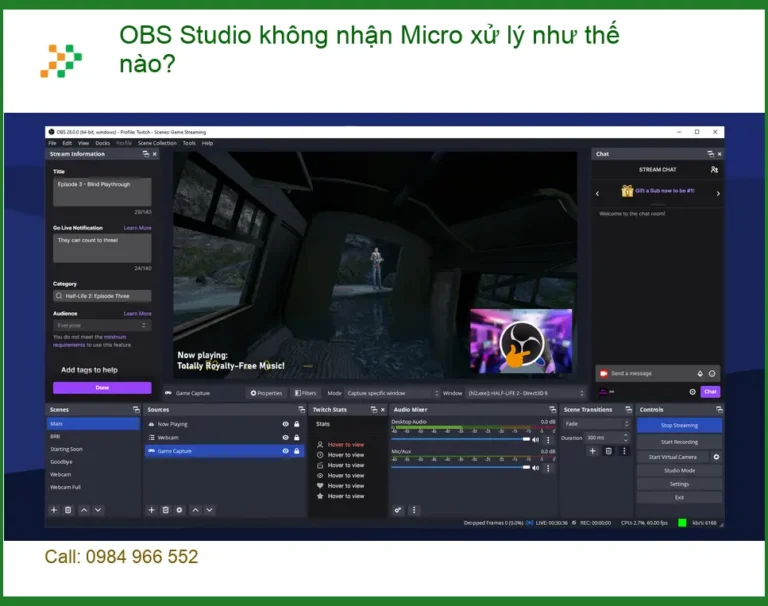Move source down in Sources panel
The image size is (768, 606).
click(210, 510)
